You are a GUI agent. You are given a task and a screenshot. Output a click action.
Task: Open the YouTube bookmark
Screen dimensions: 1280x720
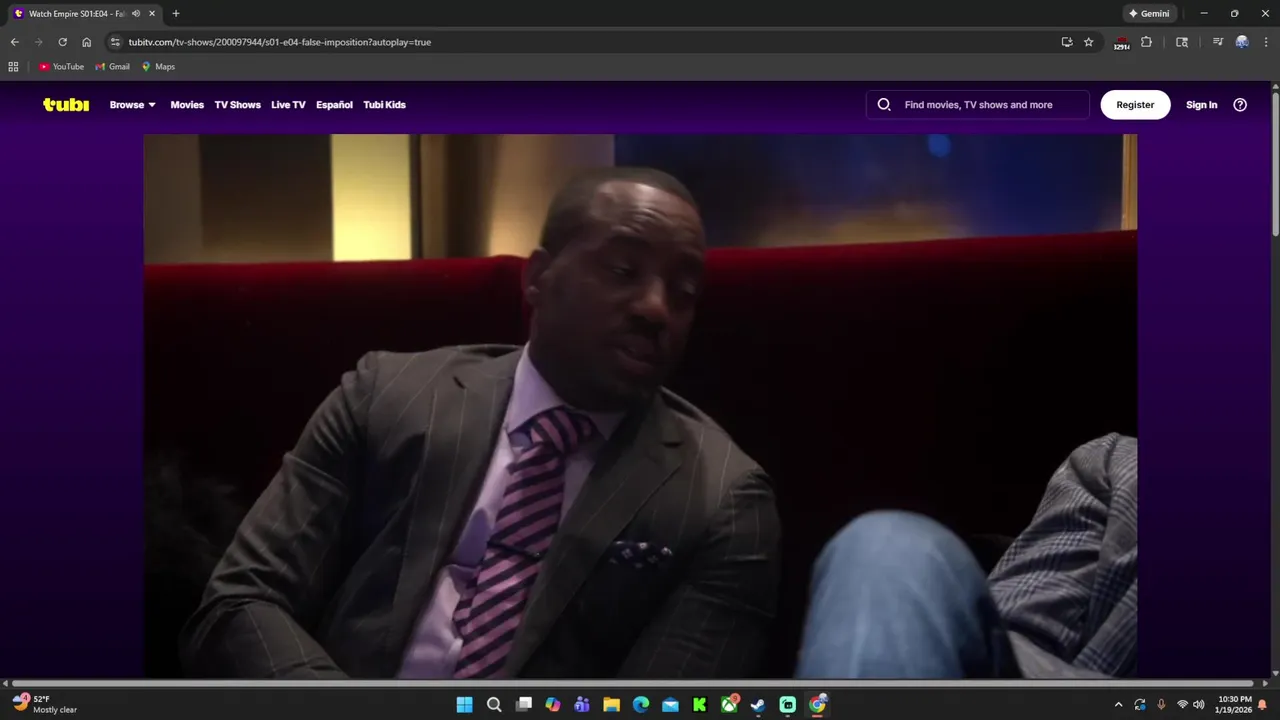coord(61,67)
